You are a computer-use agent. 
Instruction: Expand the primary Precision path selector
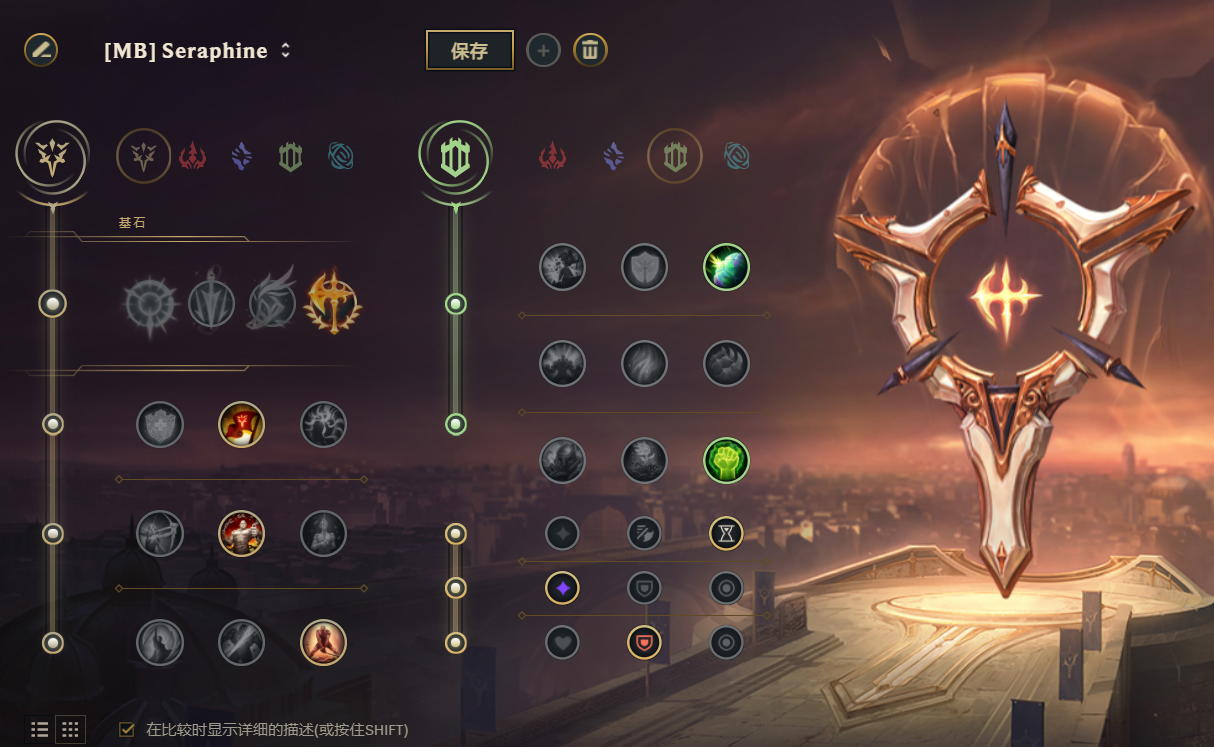pyautogui.click(x=52, y=157)
